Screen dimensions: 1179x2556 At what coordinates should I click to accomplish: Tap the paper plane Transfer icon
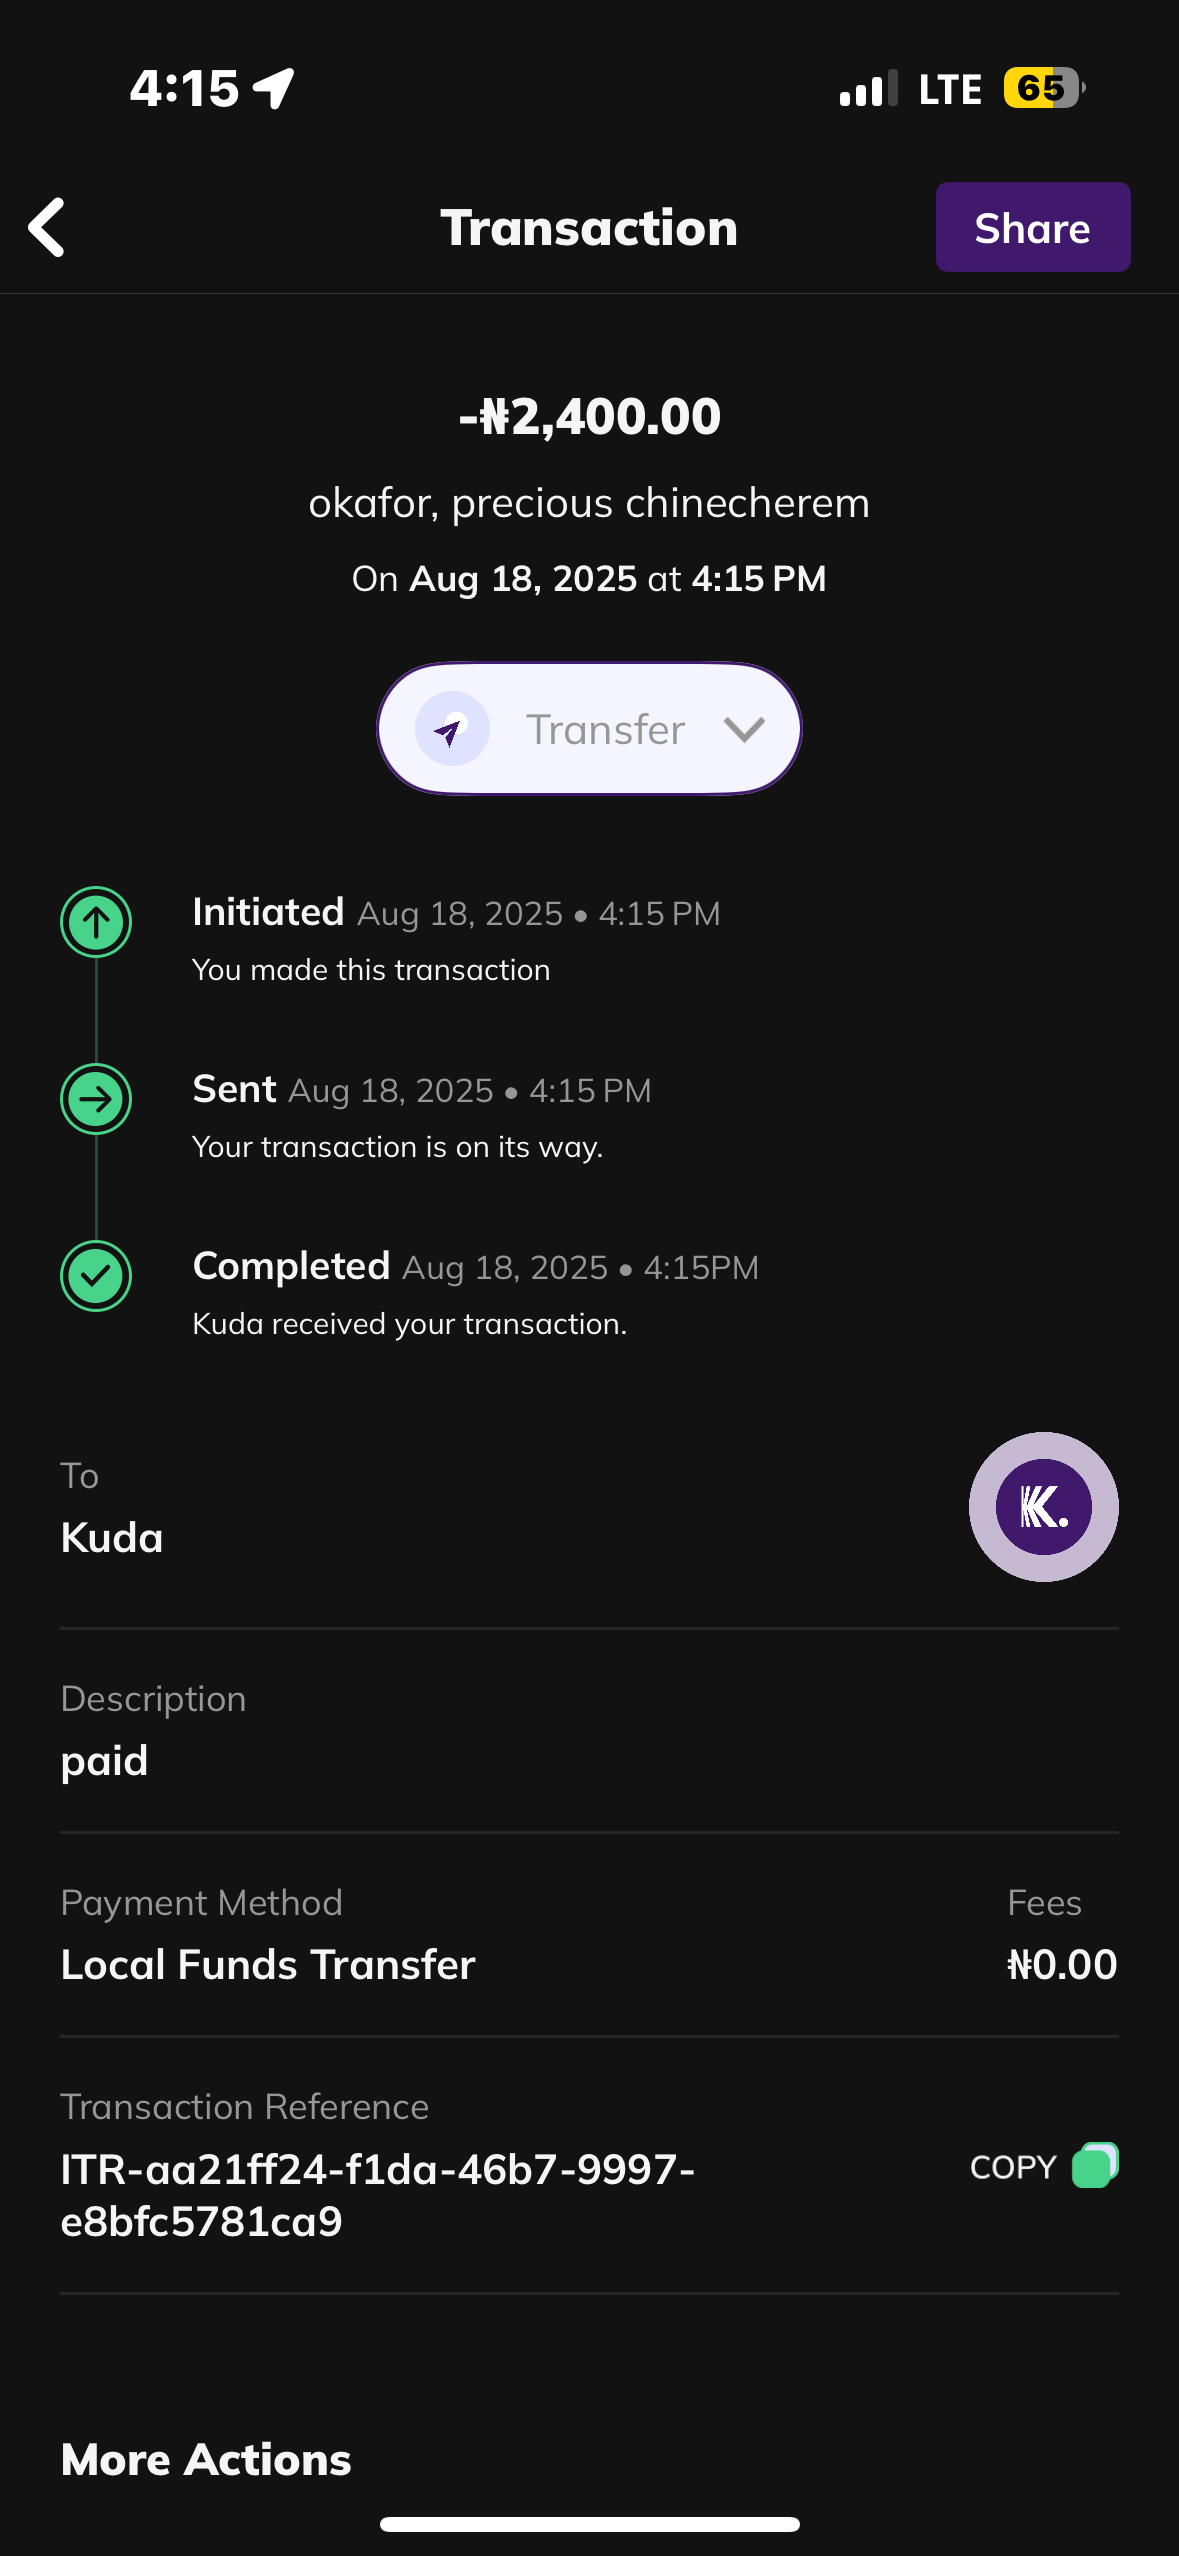tap(452, 729)
